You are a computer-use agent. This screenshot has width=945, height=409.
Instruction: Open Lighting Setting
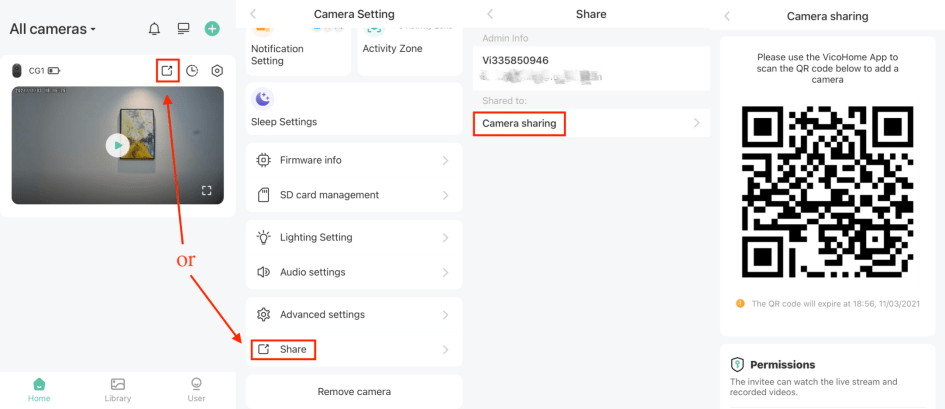pos(354,237)
